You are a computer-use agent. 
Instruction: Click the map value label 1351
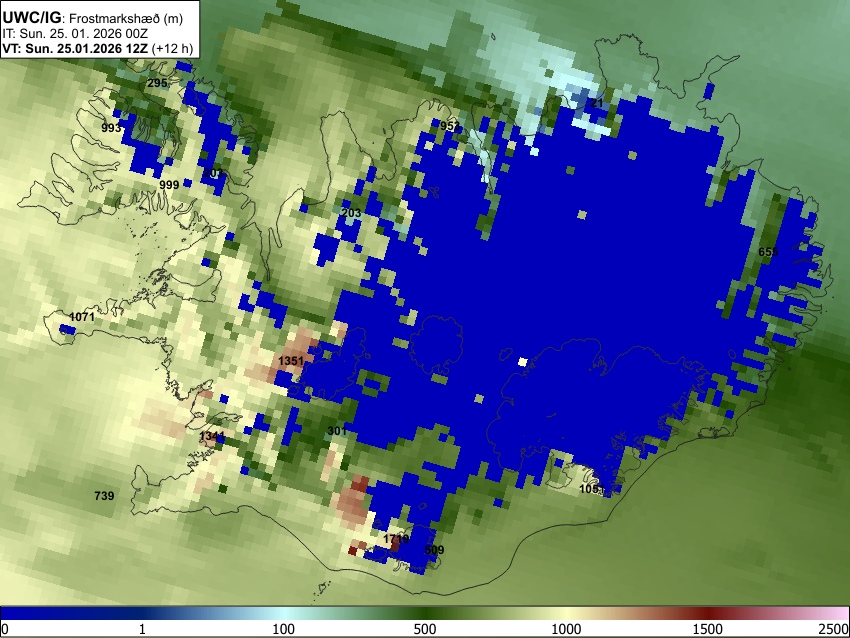coord(291,360)
